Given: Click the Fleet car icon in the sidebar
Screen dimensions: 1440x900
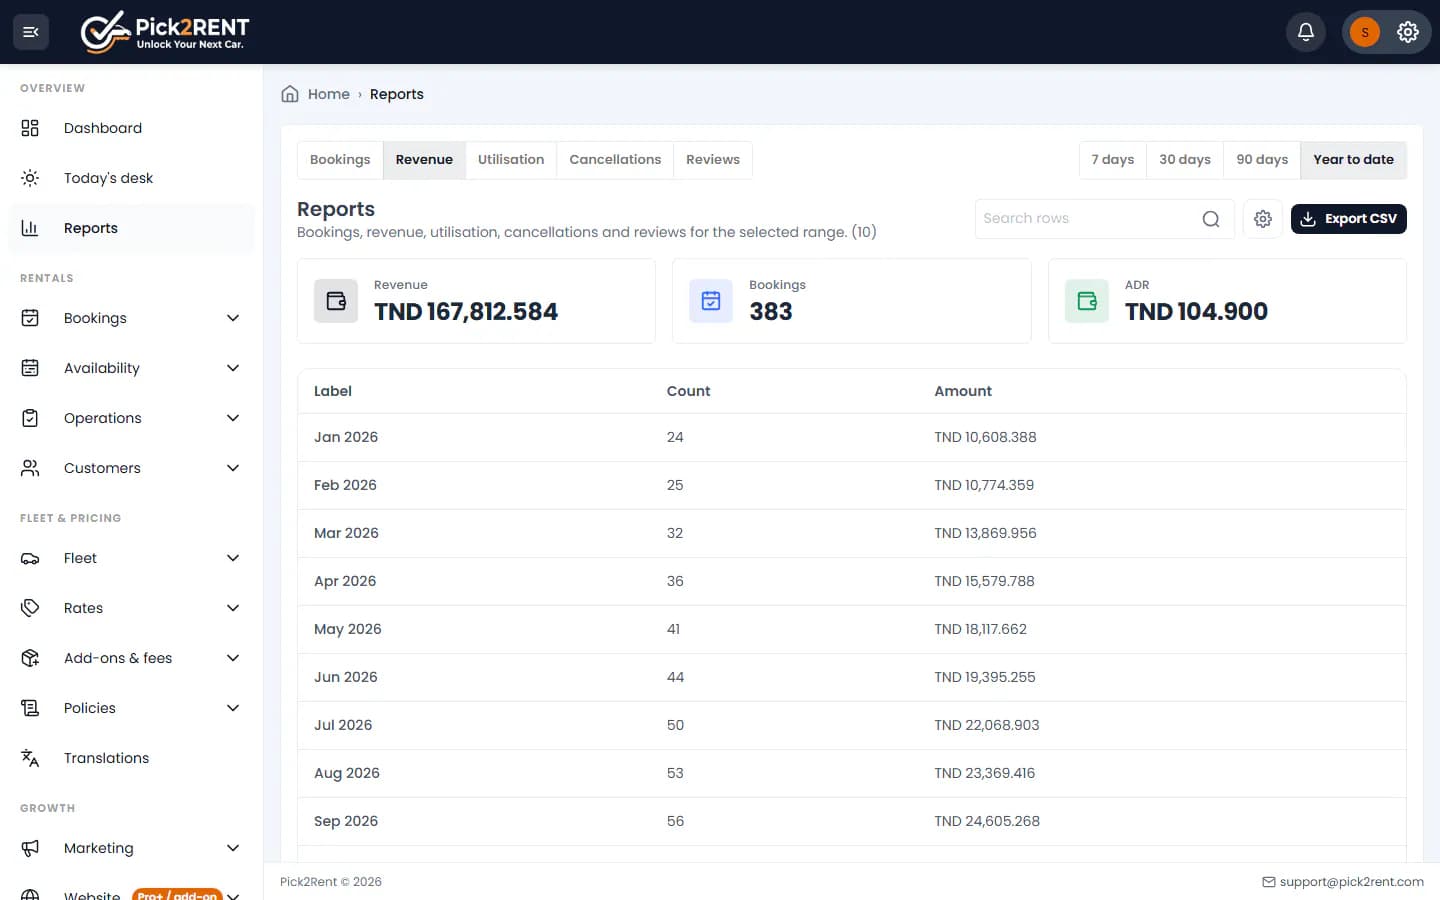Looking at the screenshot, I should click(30, 558).
